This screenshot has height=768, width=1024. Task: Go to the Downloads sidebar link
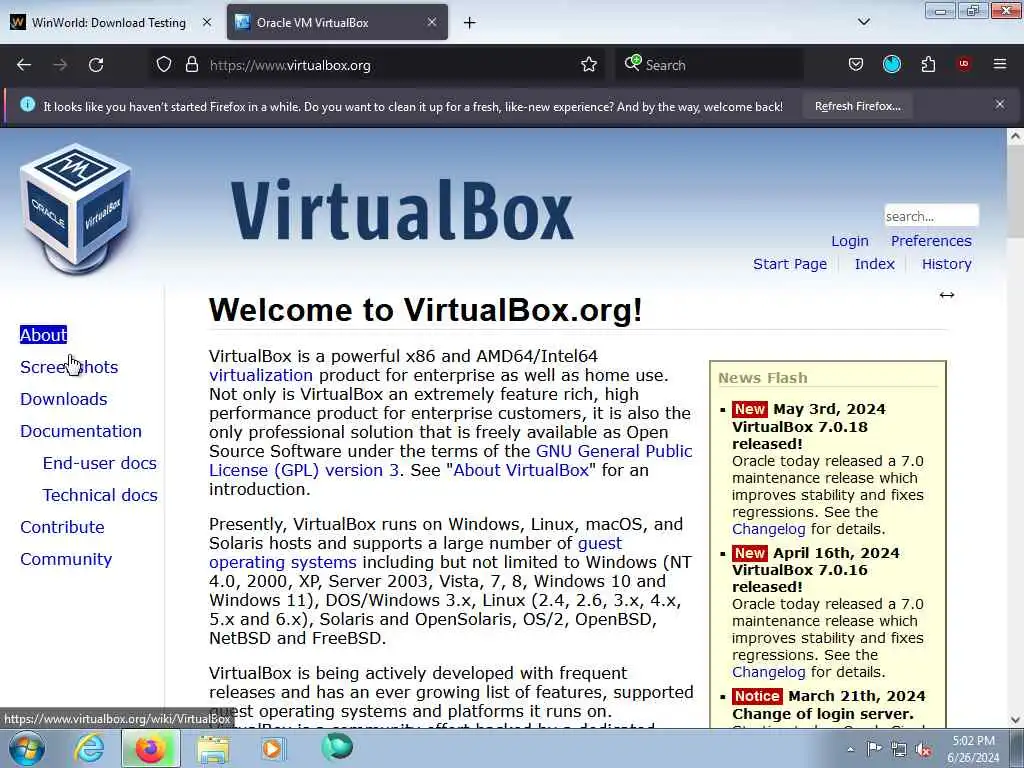(x=63, y=399)
